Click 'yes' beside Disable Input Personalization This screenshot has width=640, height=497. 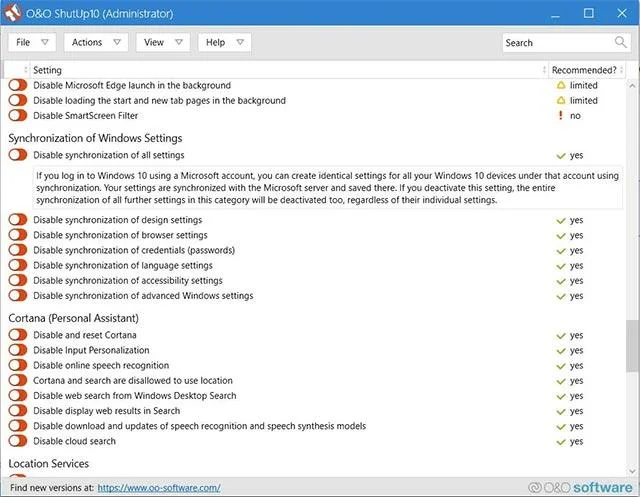(576, 351)
